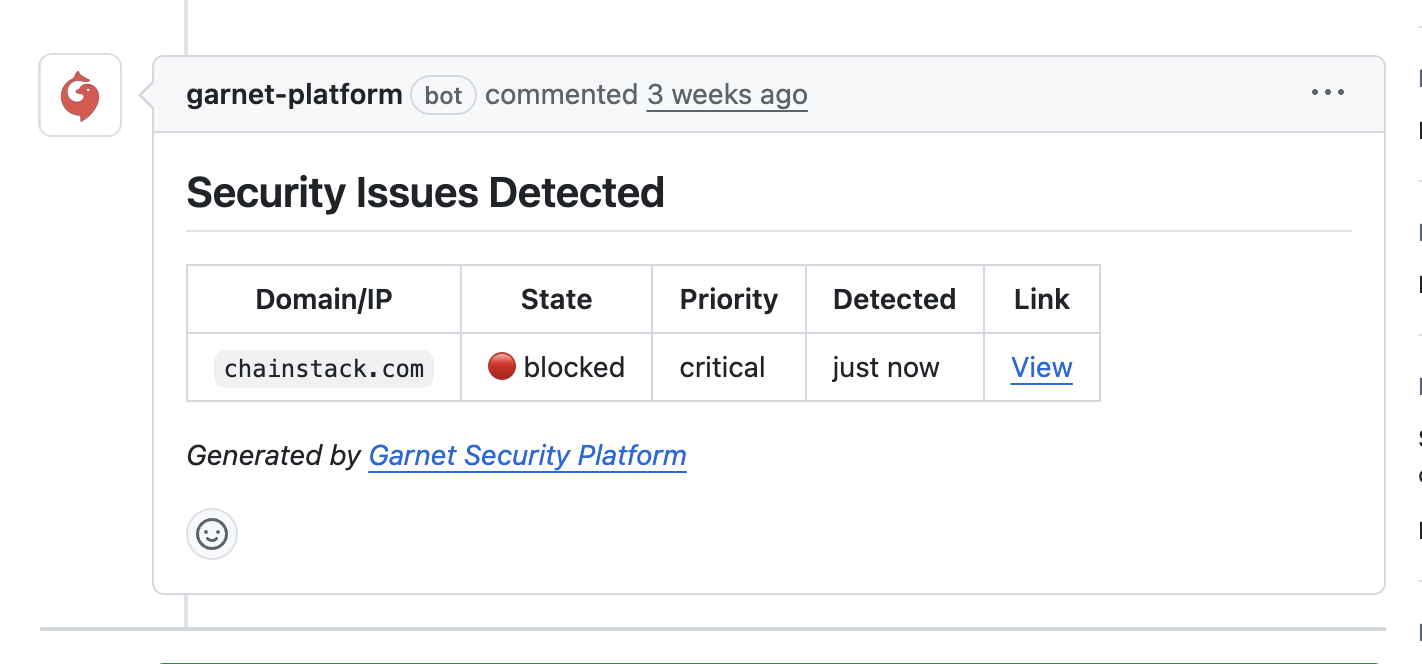Click the bot badge next to garnet-platform

click(x=442, y=95)
